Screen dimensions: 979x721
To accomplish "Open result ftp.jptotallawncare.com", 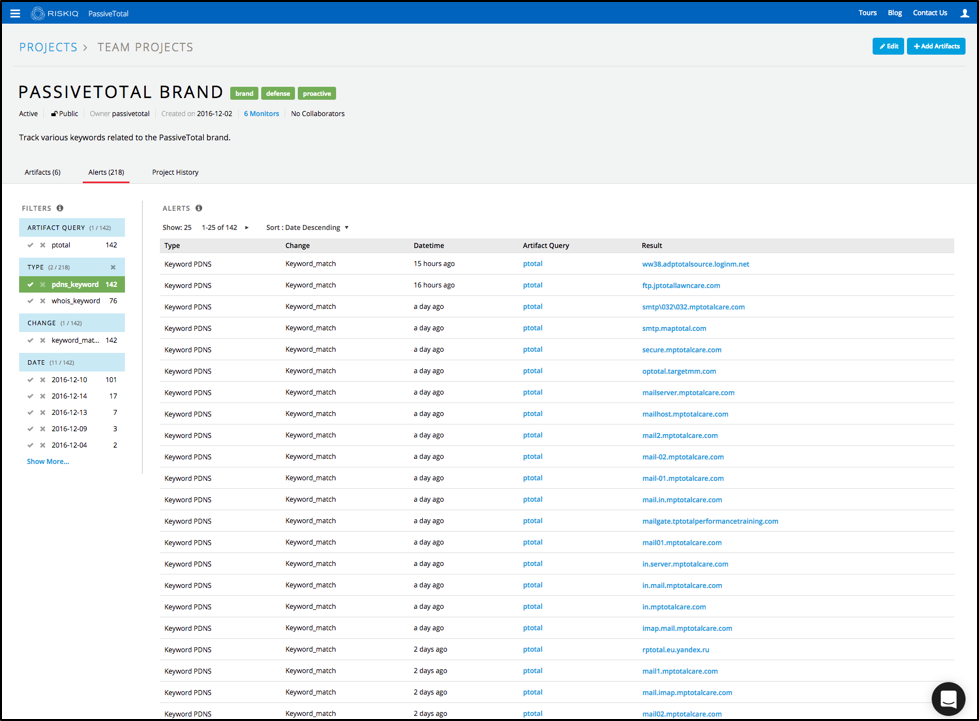I will (x=681, y=285).
